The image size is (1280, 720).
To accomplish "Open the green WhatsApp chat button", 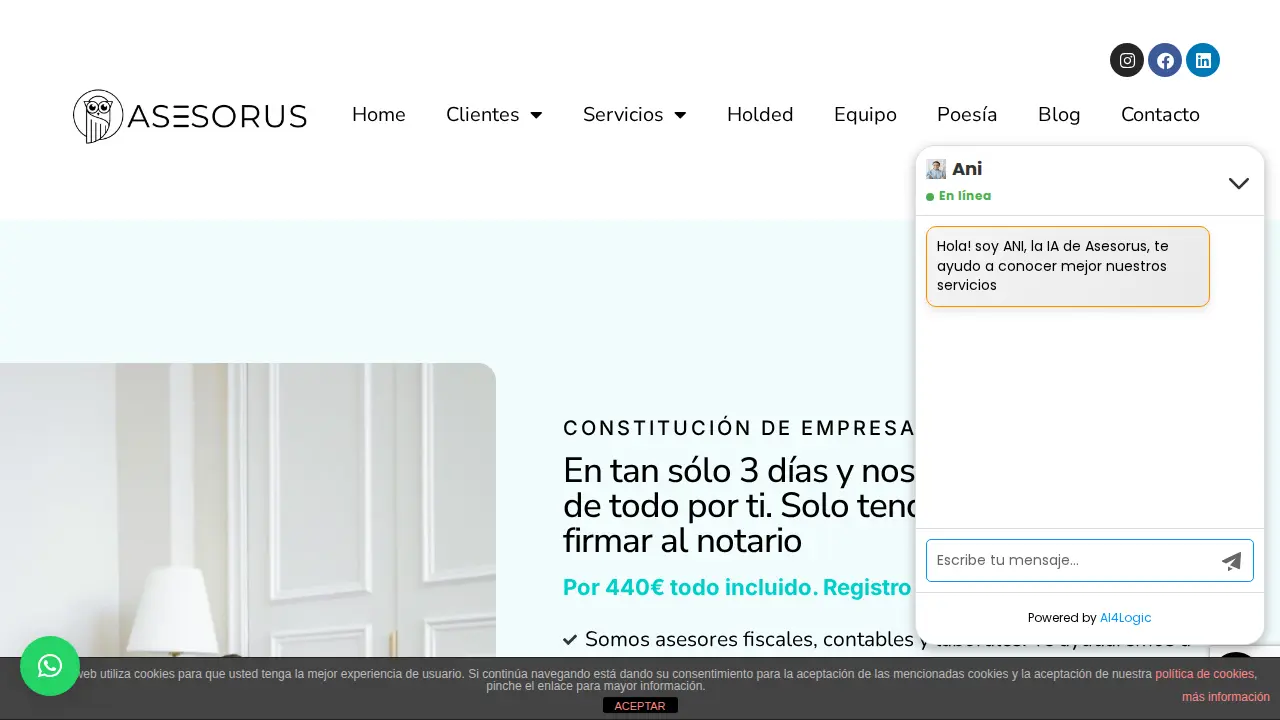I will (x=50, y=666).
